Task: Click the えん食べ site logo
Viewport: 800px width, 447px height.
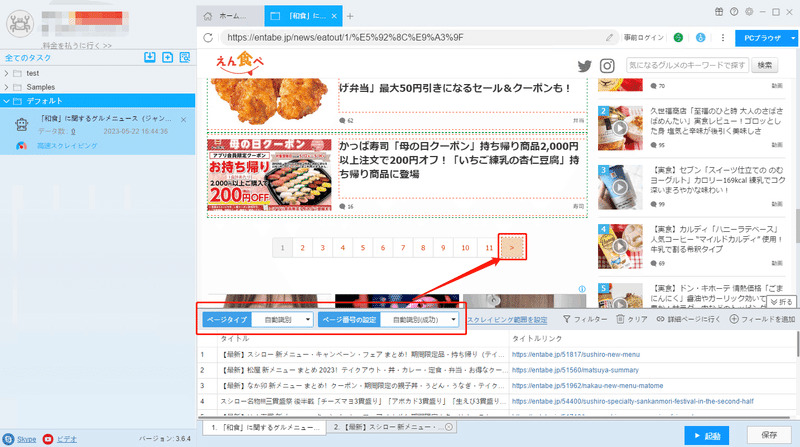Action: tap(240, 63)
